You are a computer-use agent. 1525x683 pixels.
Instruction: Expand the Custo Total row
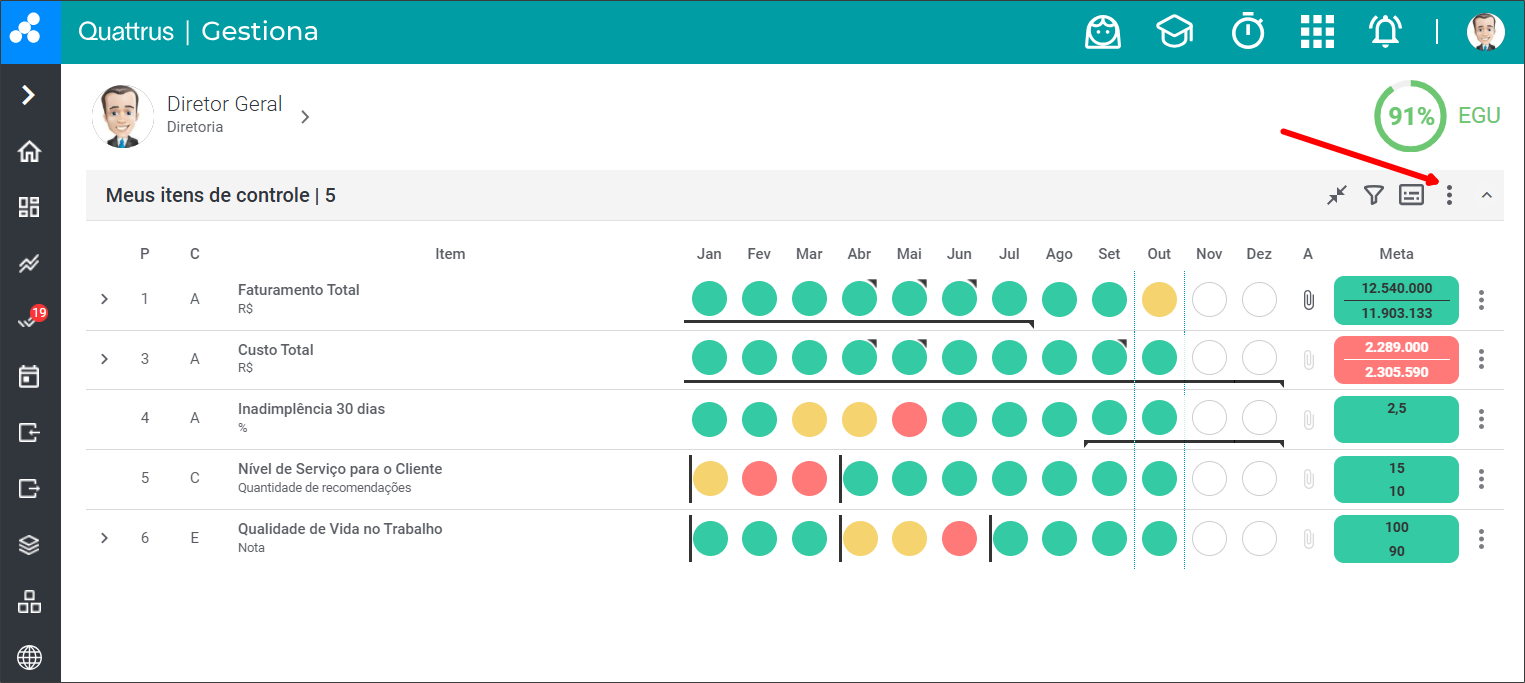pos(104,358)
